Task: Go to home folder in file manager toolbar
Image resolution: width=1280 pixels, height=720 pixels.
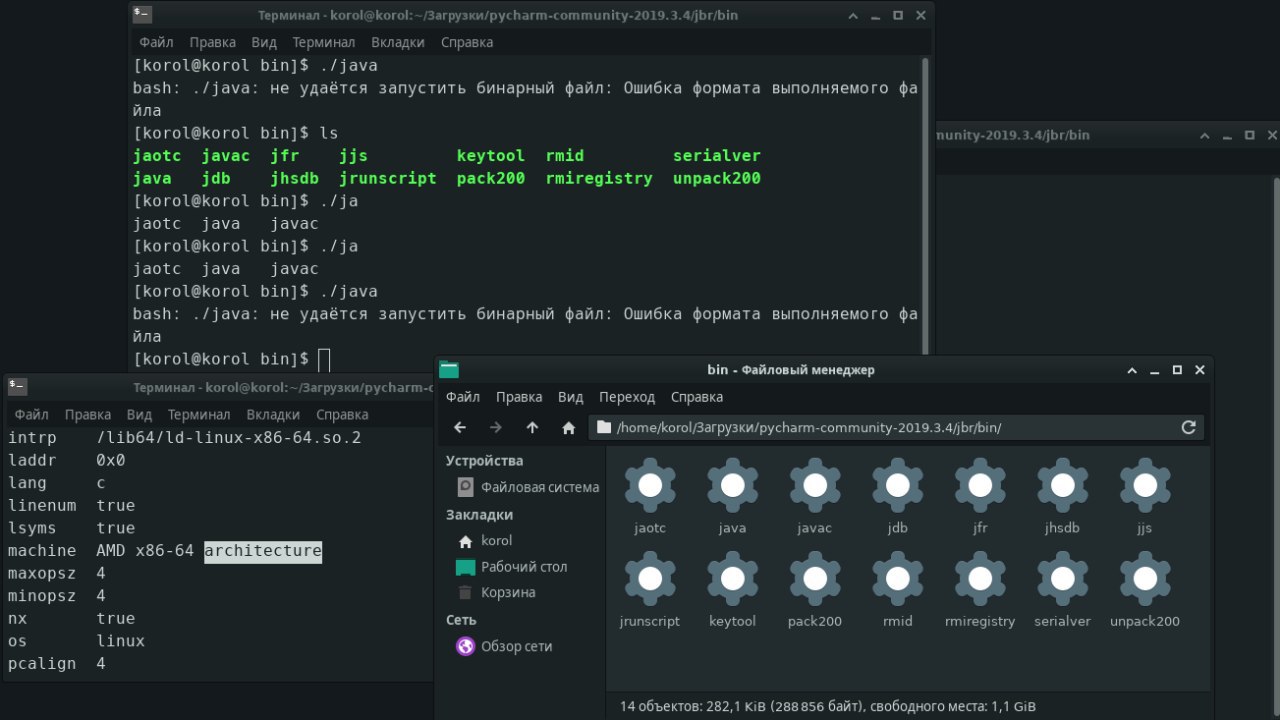Action: (568, 427)
